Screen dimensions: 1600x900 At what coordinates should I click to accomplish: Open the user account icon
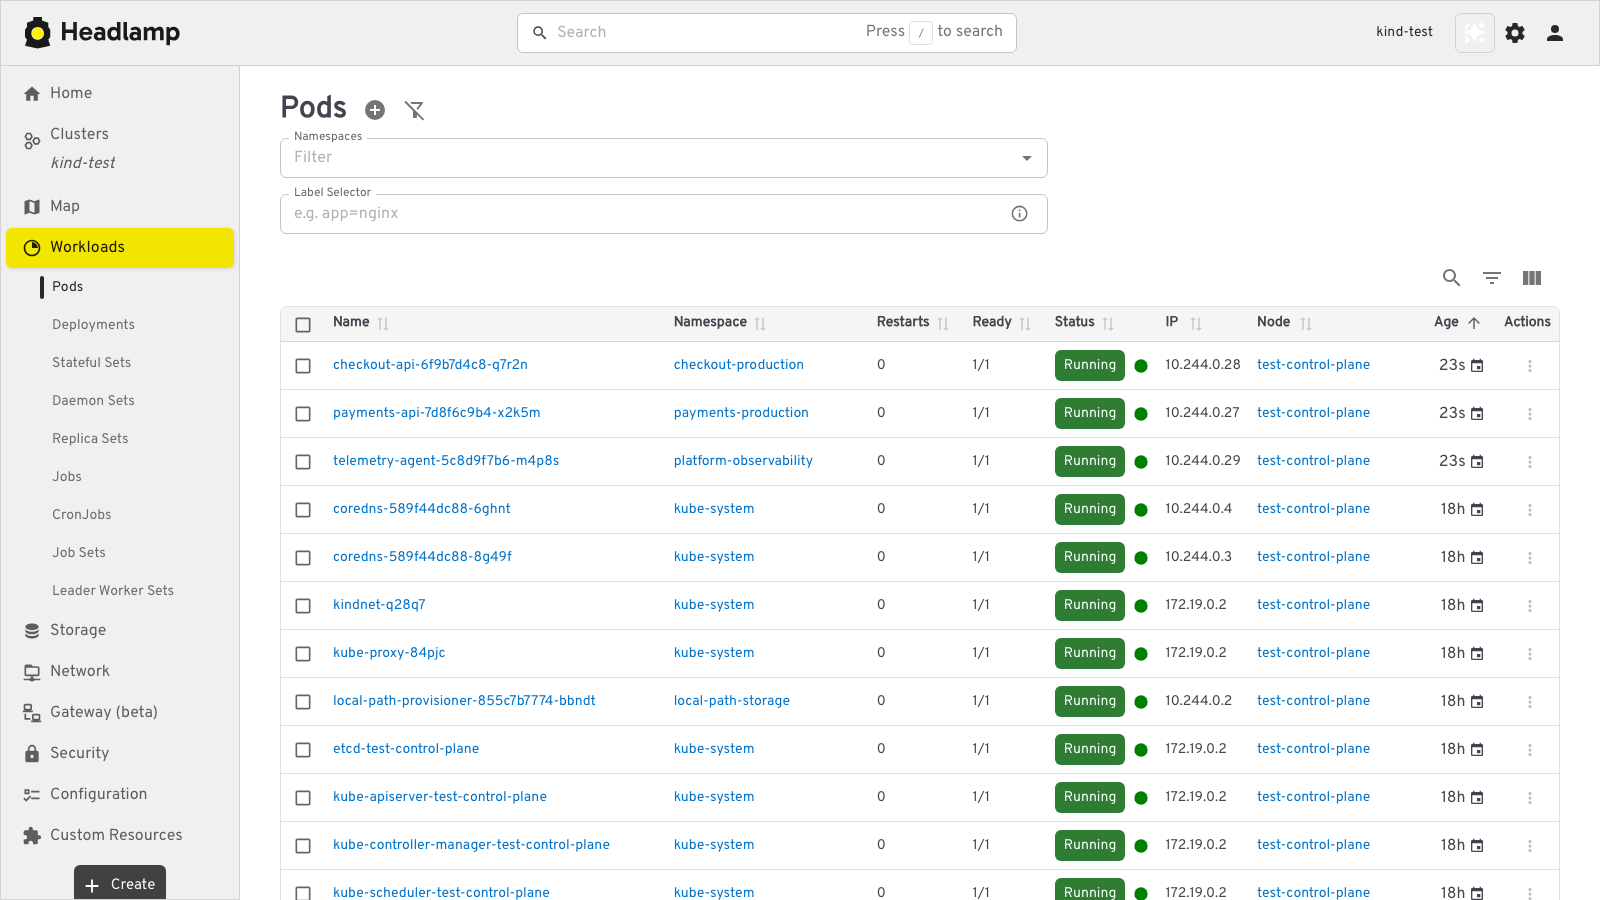(1555, 33)
